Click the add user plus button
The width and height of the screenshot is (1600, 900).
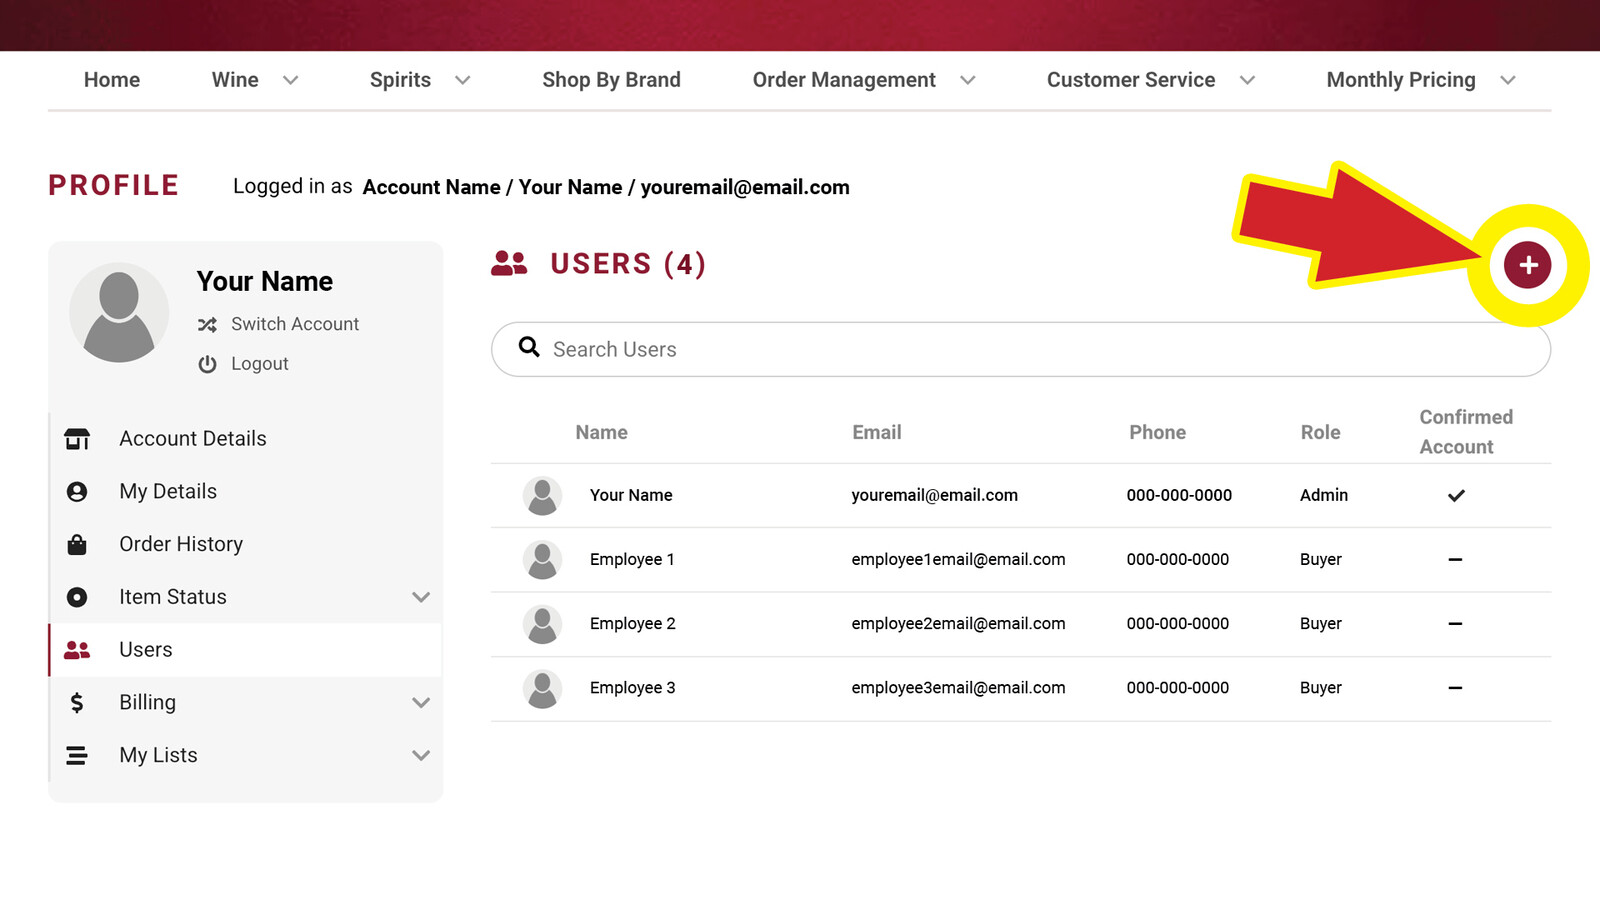click(1527, 265)
